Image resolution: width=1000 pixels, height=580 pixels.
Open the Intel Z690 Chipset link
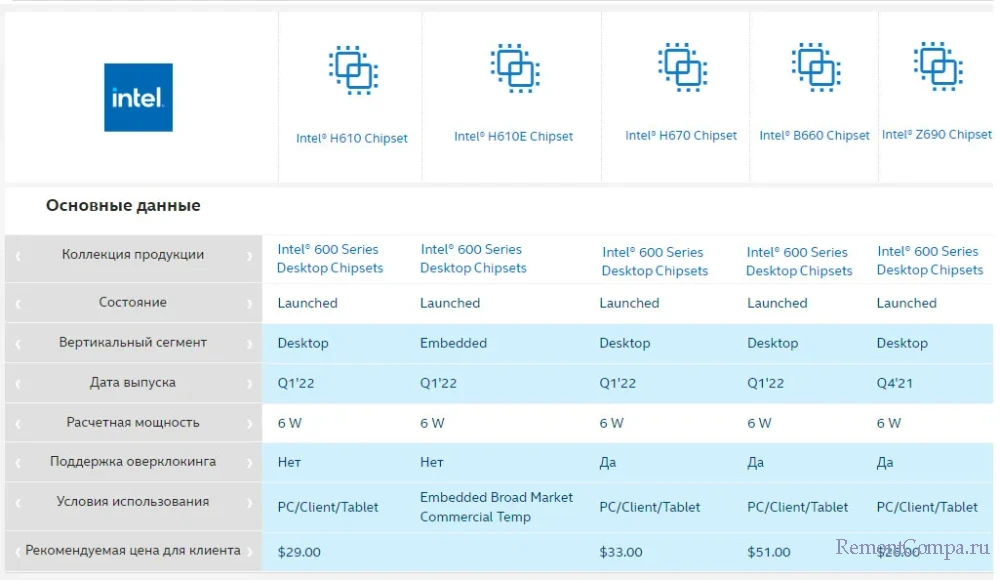click(x=937, y=135)
